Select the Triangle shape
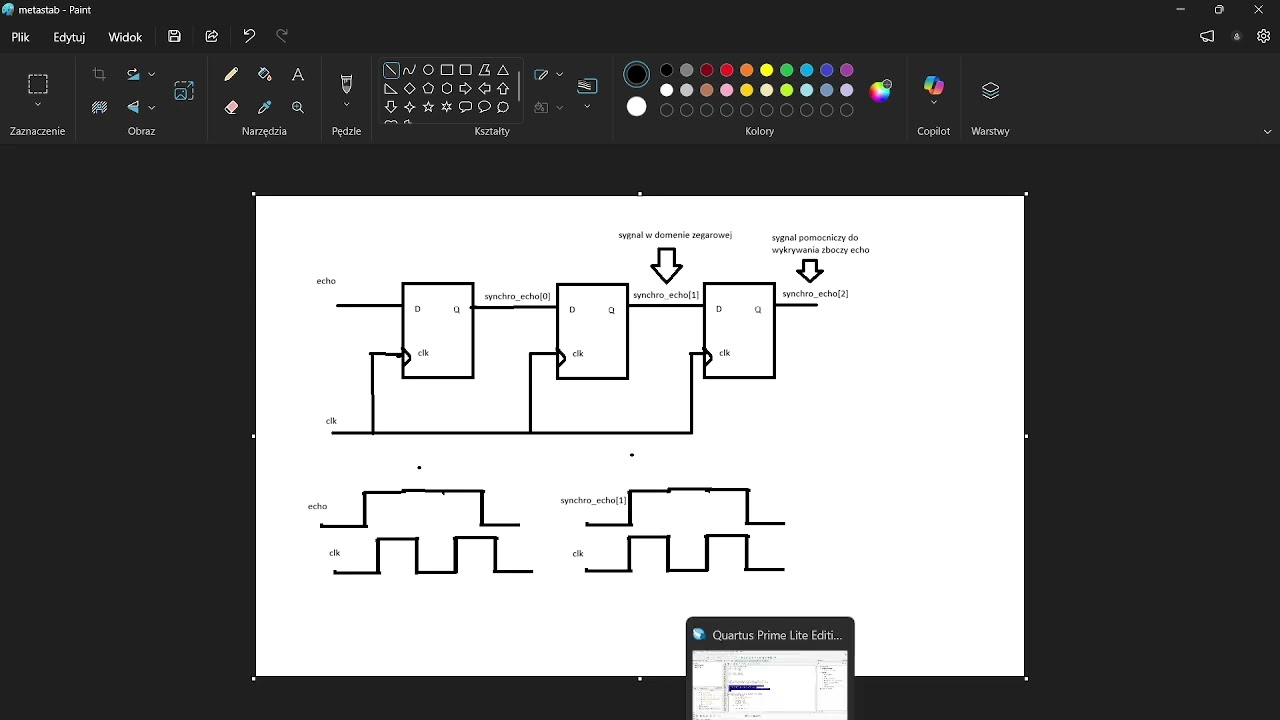This screenshot has height=720, width=1280. point(504,71)
